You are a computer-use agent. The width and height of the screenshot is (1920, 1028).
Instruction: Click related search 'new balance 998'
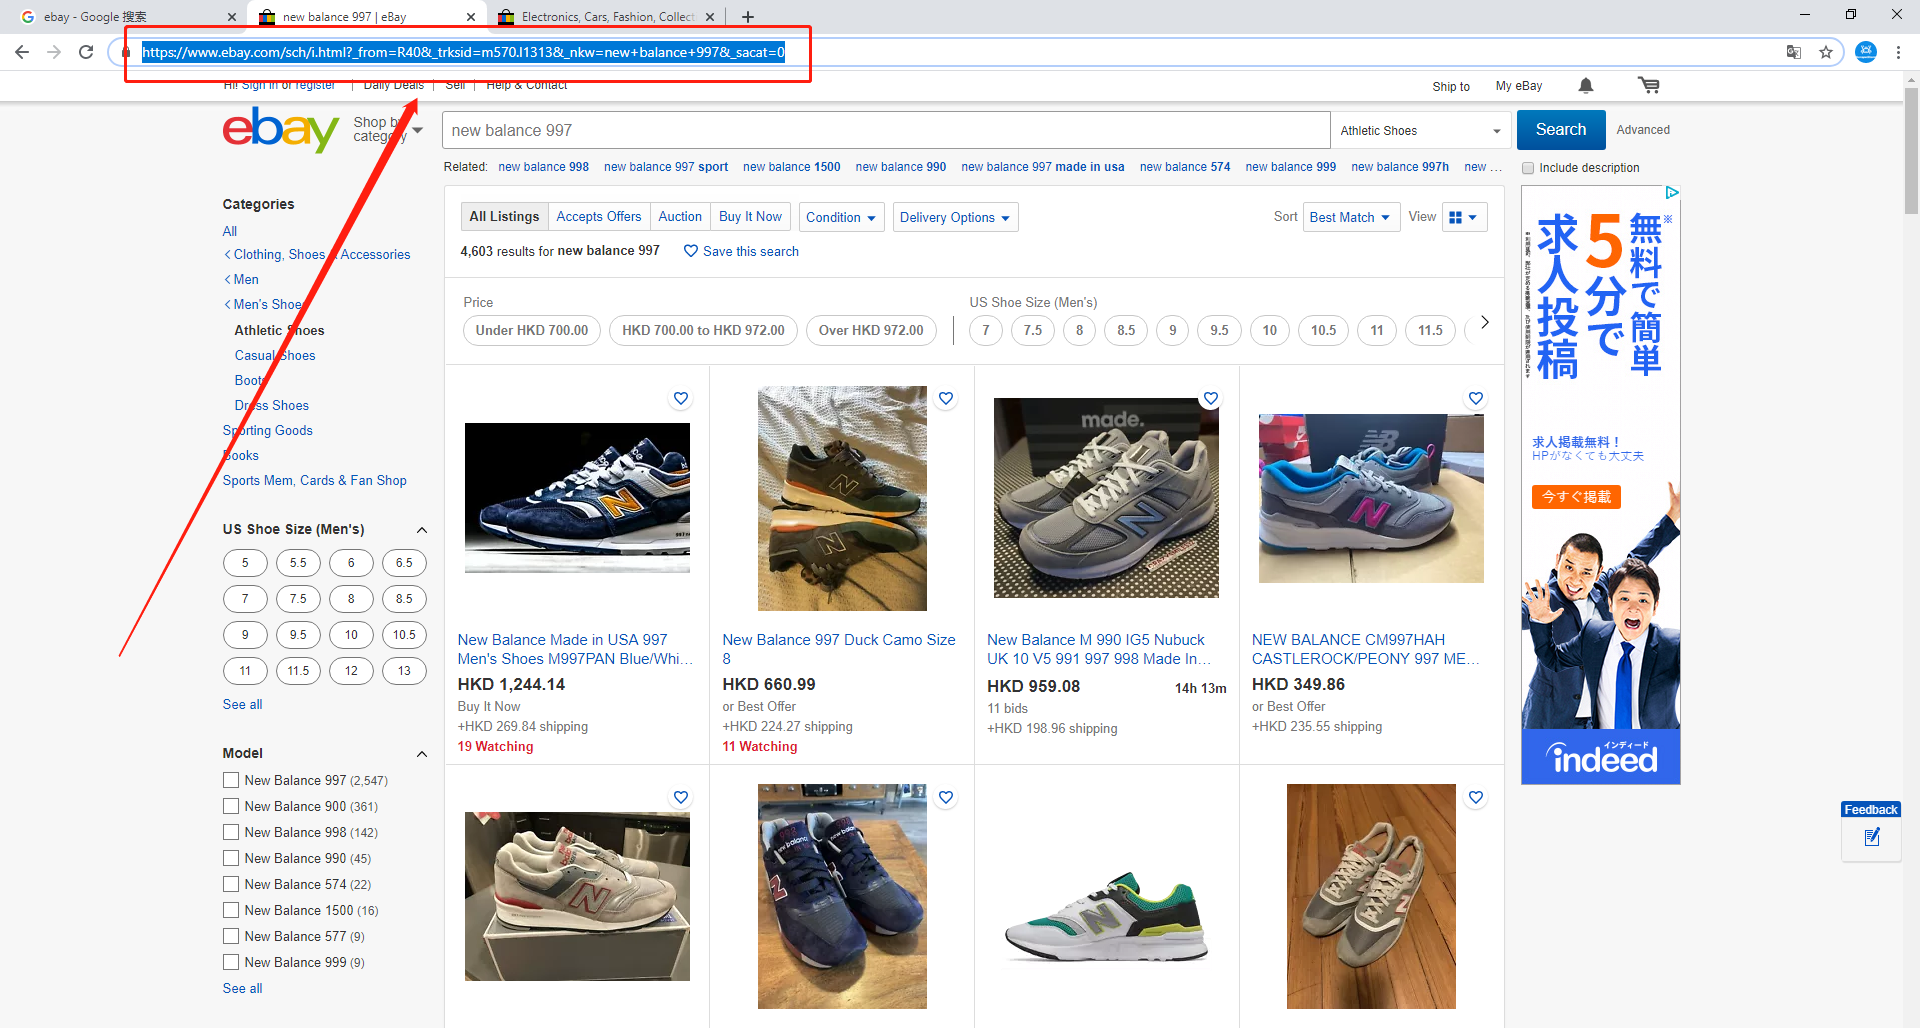(x=543, y=167)
